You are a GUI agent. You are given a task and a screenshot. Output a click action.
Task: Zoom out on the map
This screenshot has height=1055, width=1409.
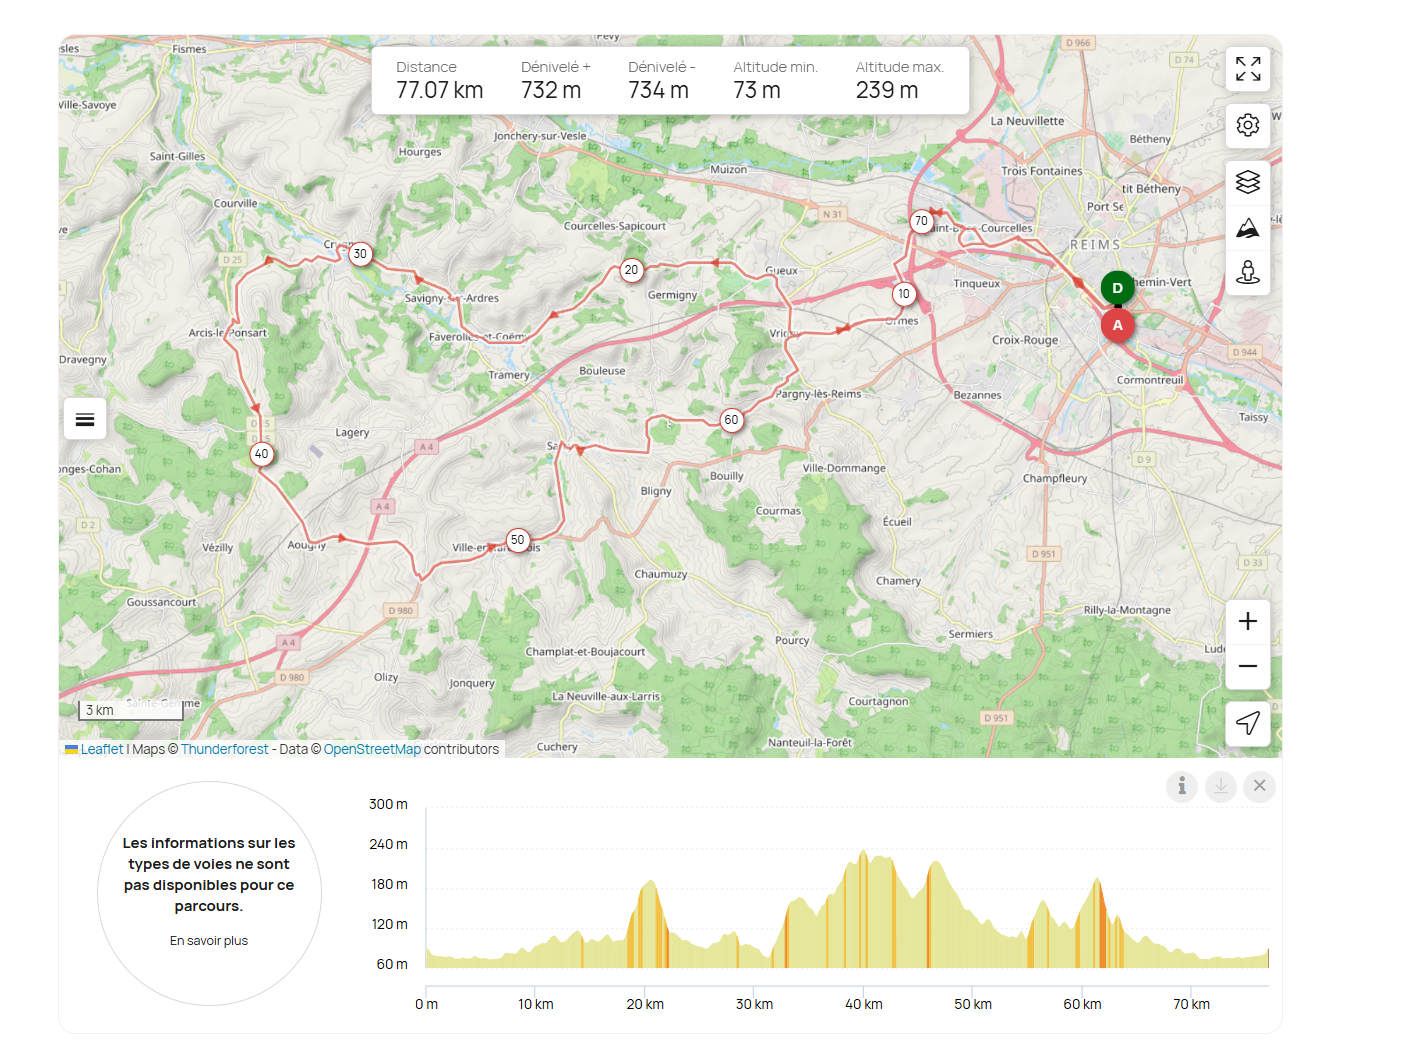(1247, 667)
